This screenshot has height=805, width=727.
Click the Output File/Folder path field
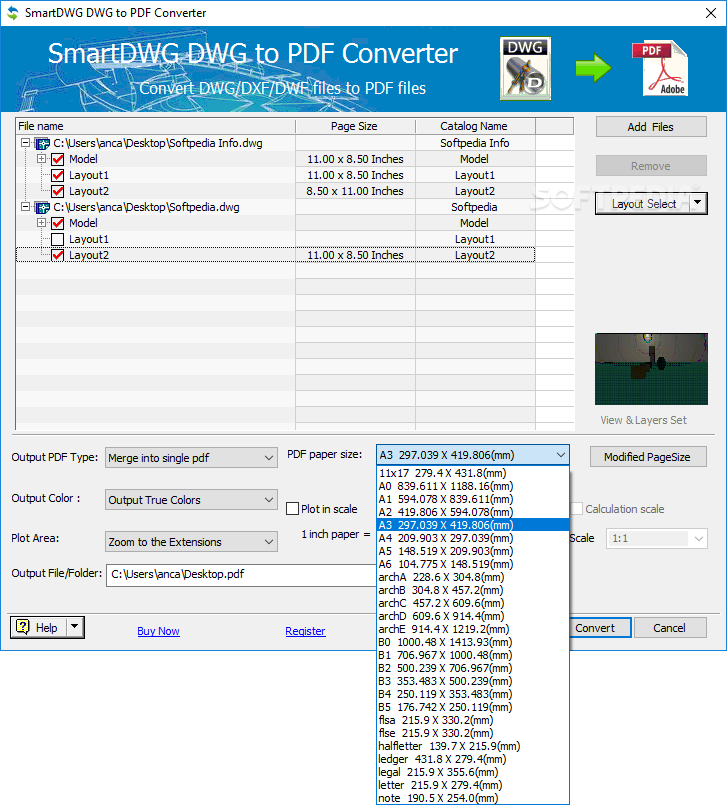(241, 574)
